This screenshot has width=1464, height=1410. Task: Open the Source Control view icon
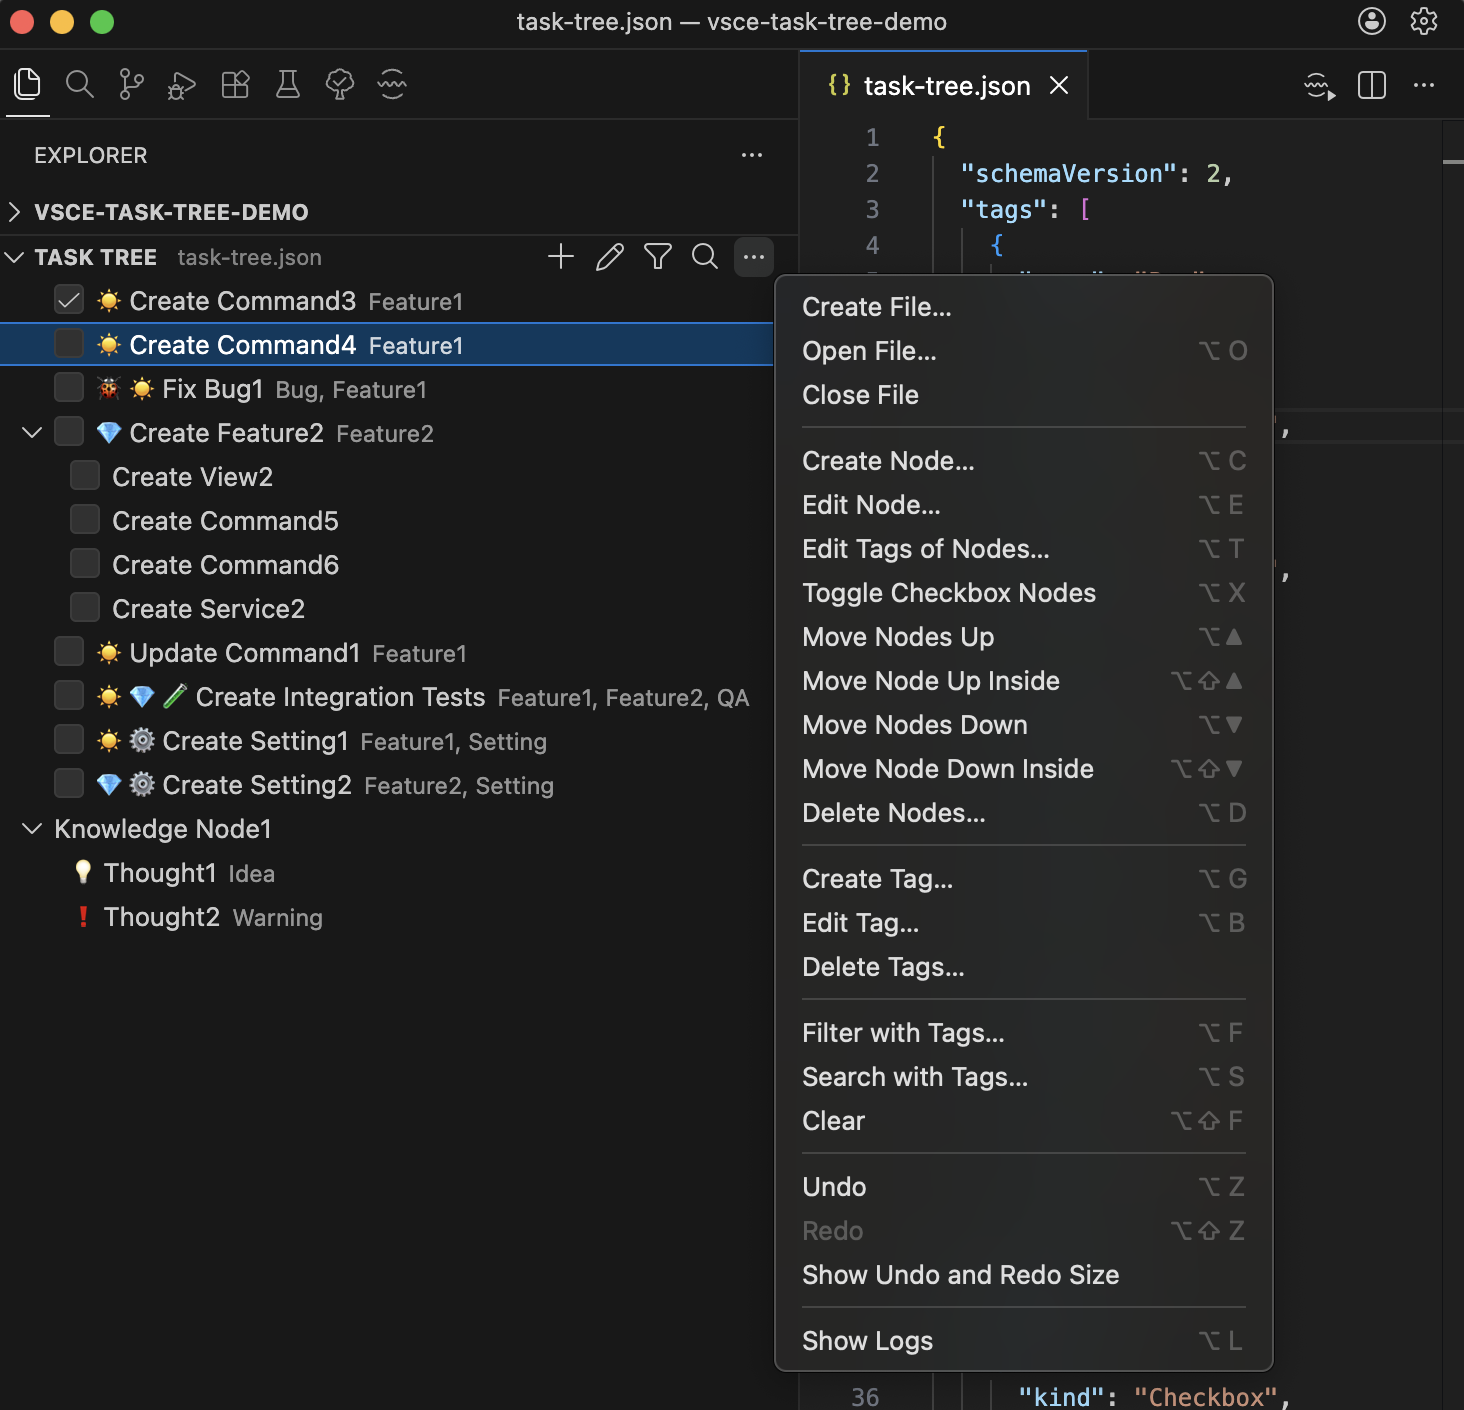[x=131, y=84]
